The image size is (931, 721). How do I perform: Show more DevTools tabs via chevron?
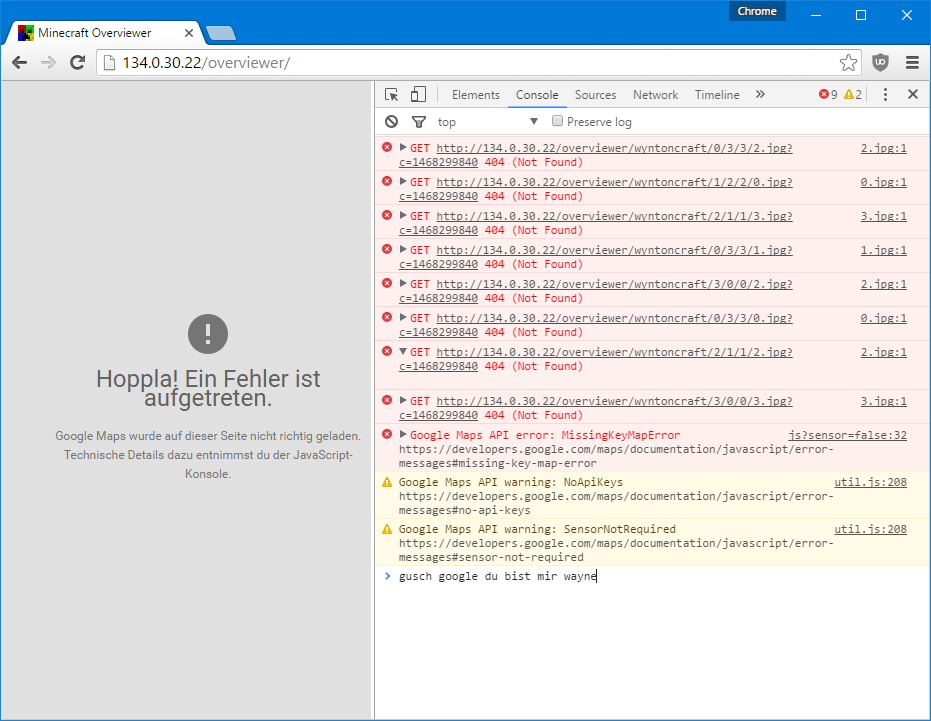[760, 95]
